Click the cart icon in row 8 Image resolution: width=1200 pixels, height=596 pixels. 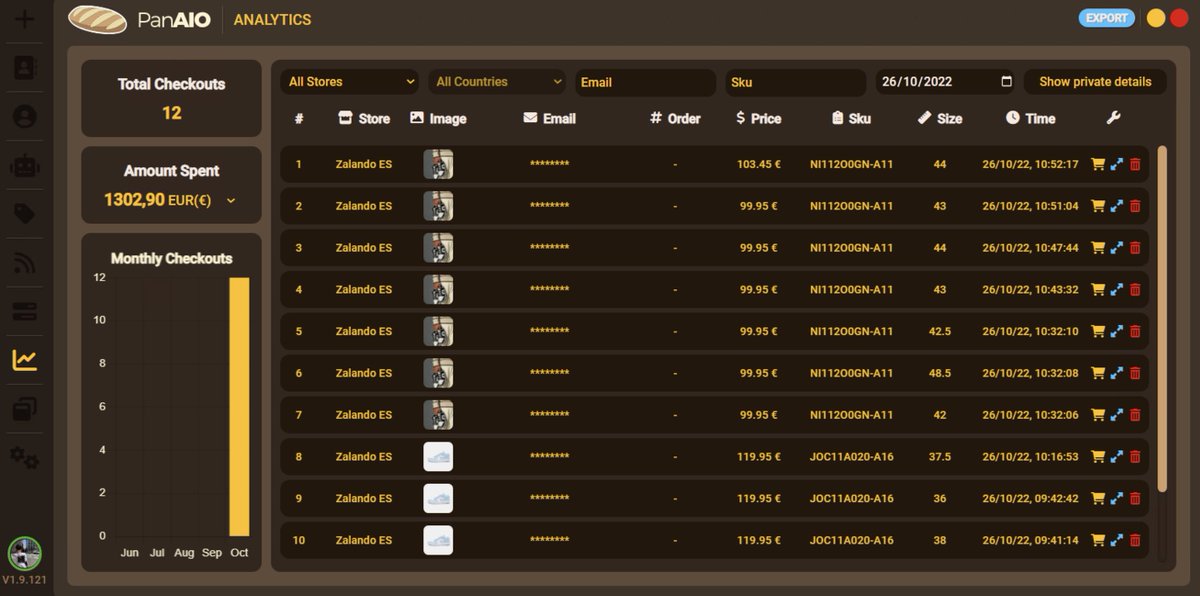pos(1098,457)
